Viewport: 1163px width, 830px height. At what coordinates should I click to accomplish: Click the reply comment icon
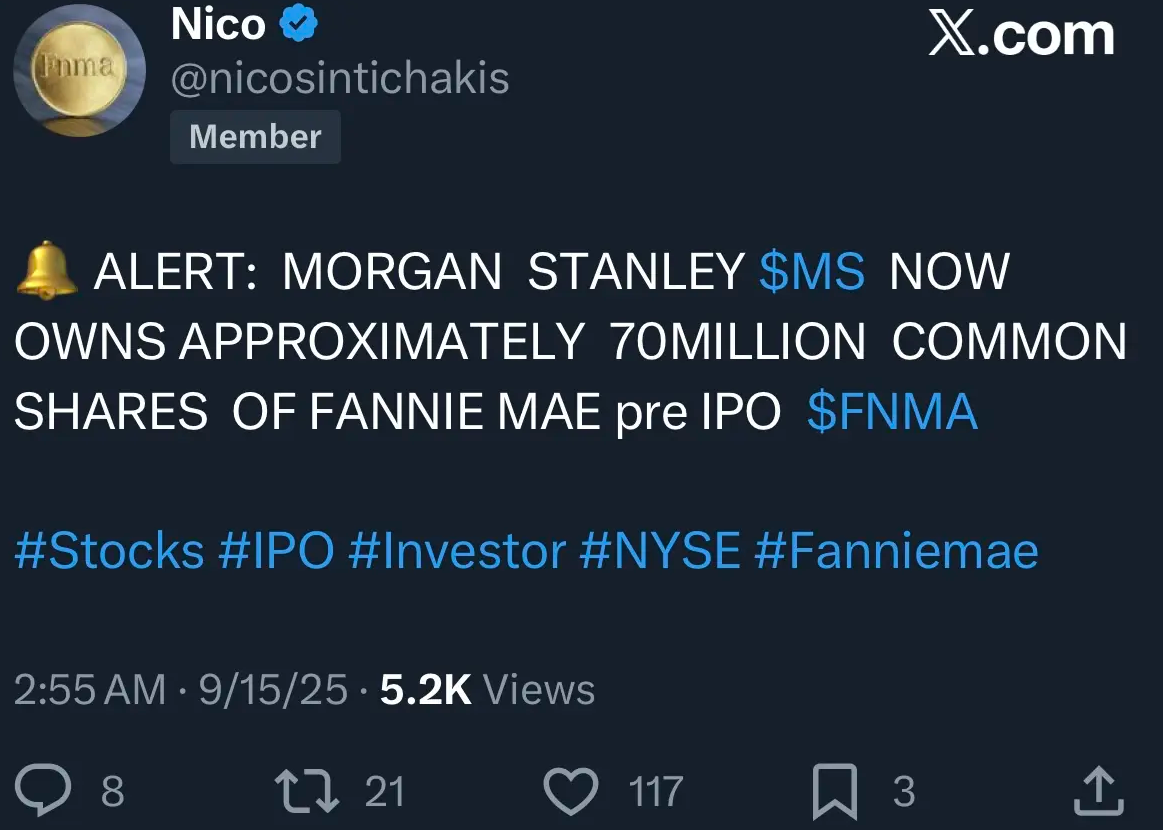44,790
